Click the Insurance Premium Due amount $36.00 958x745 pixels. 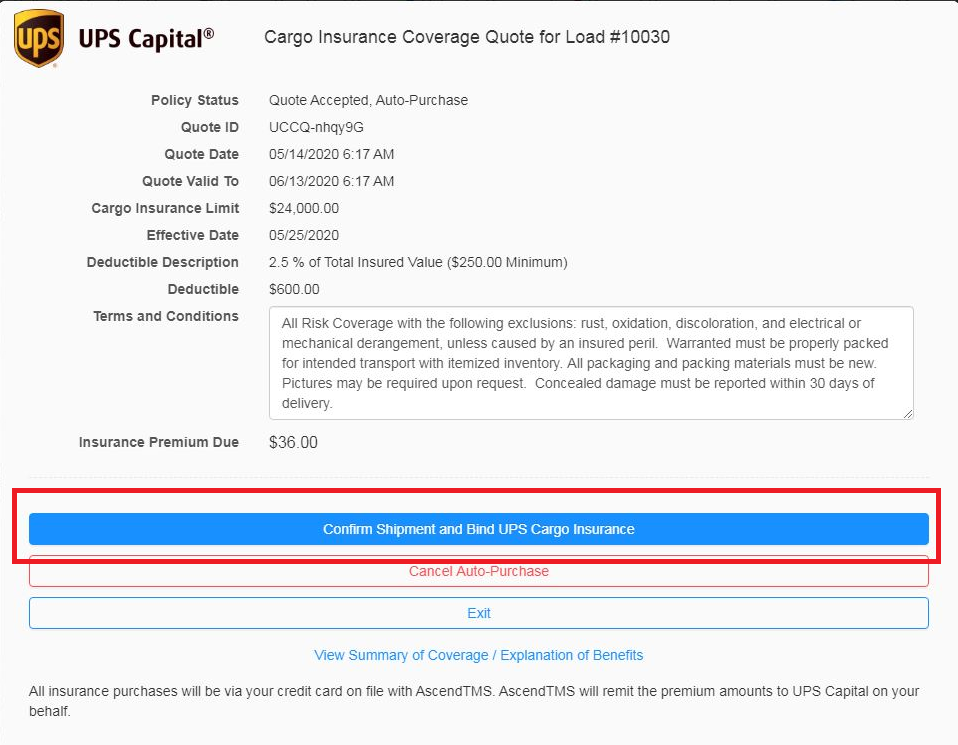(293, 442)
